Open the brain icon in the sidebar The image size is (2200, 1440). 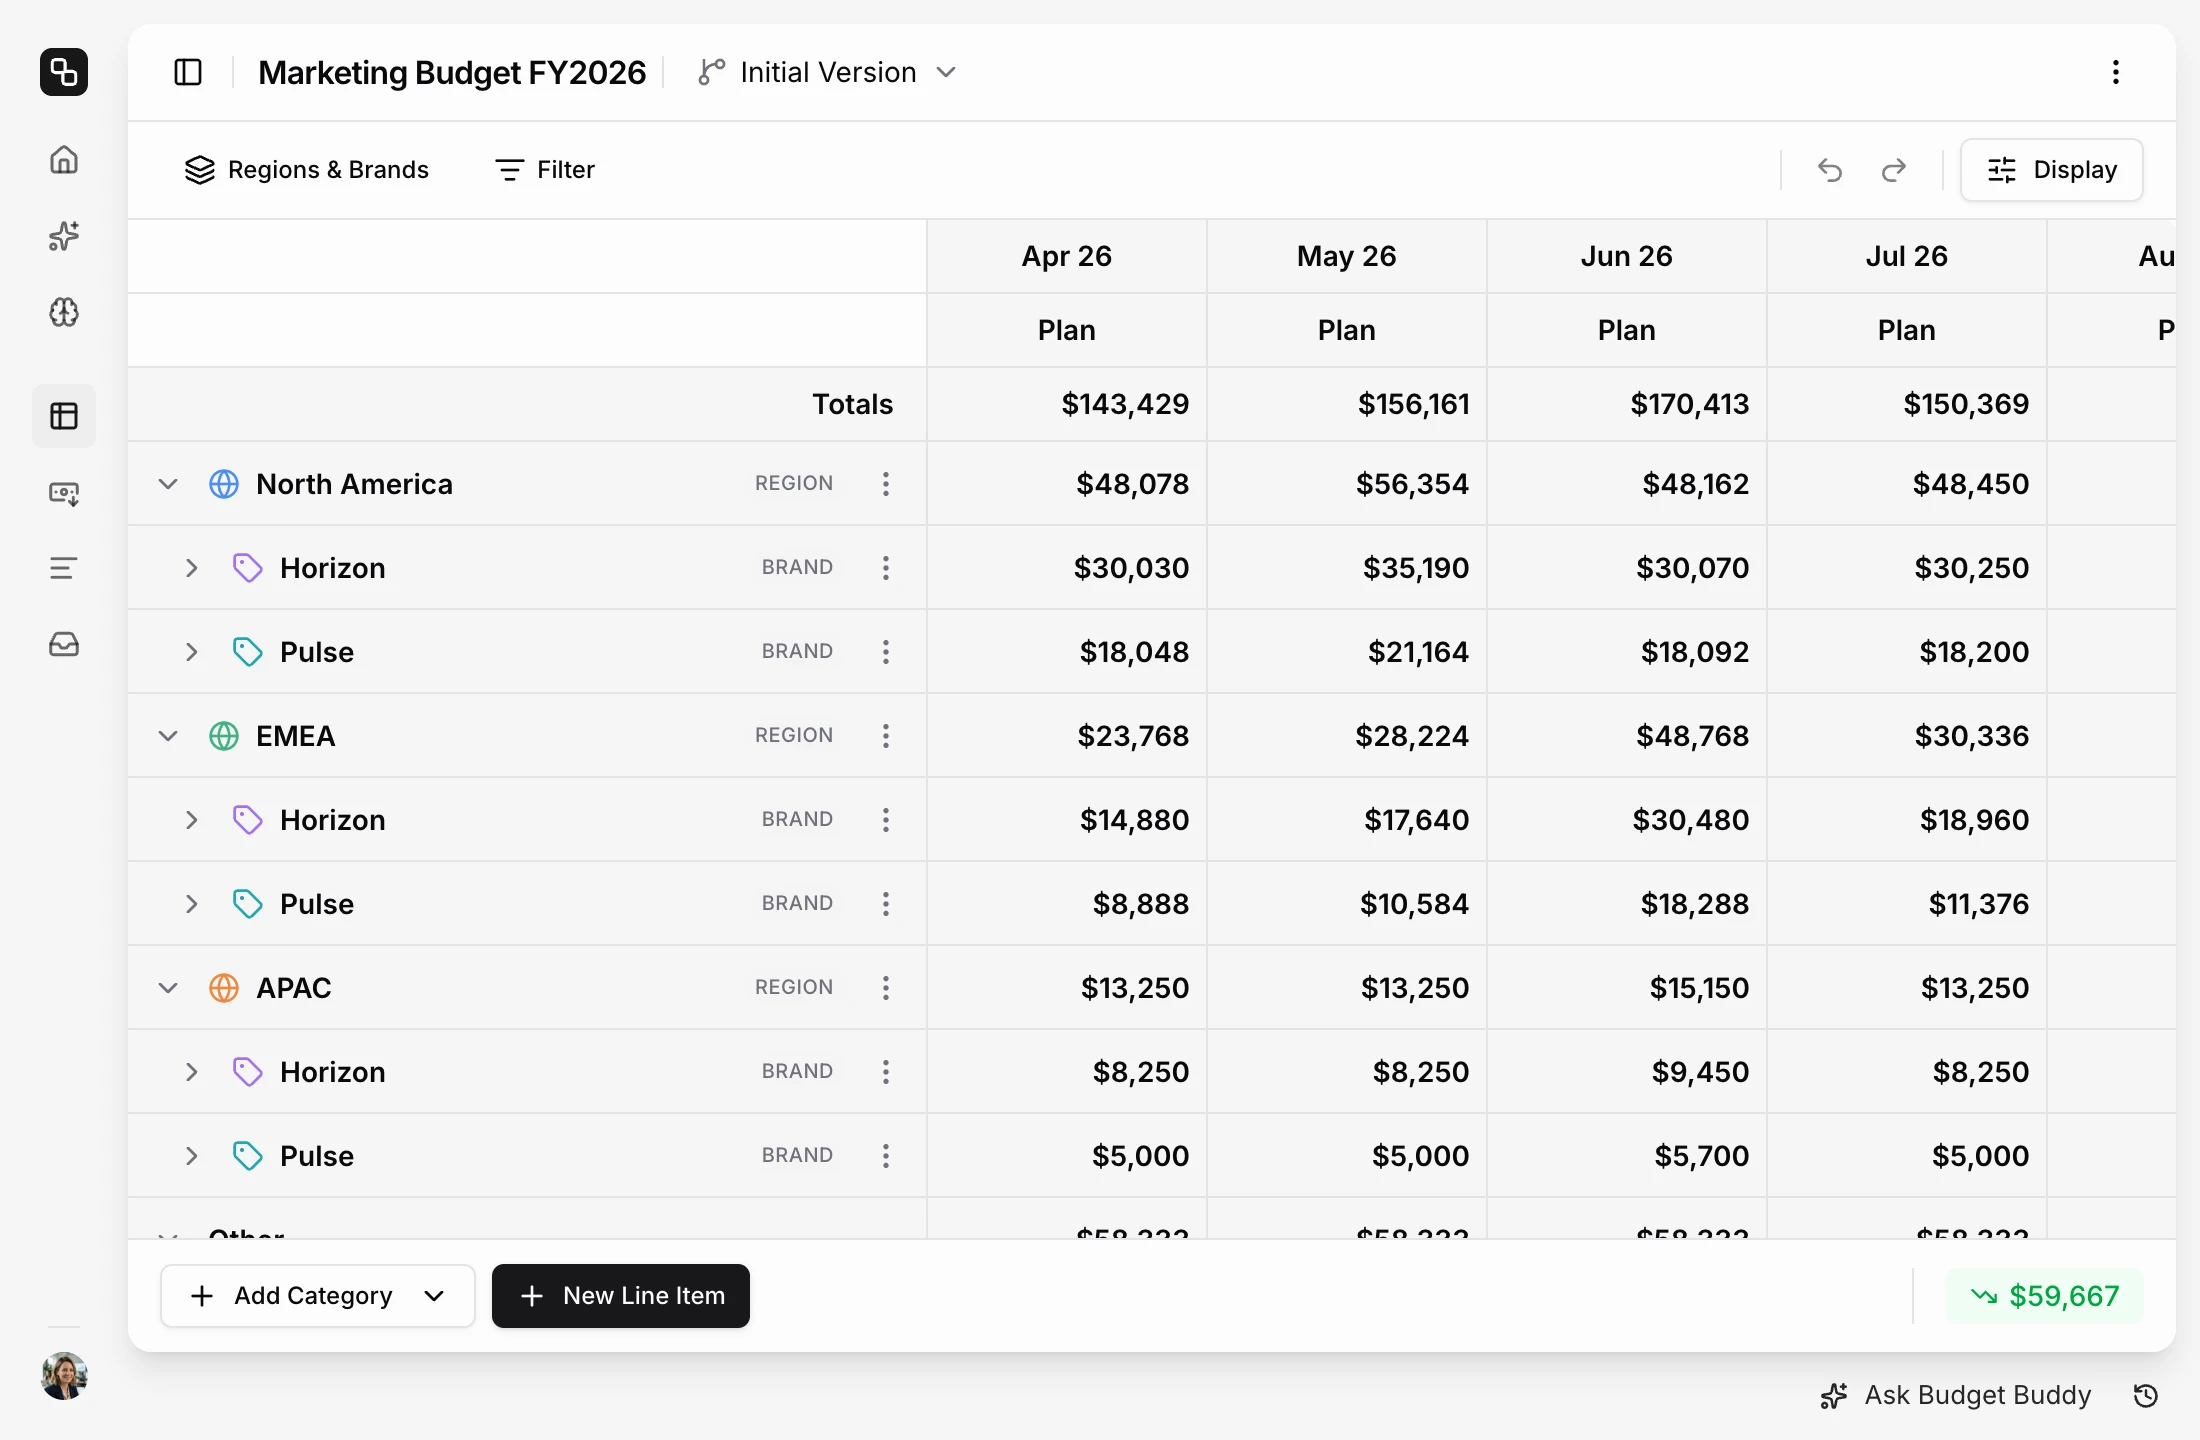coord(64,312)
